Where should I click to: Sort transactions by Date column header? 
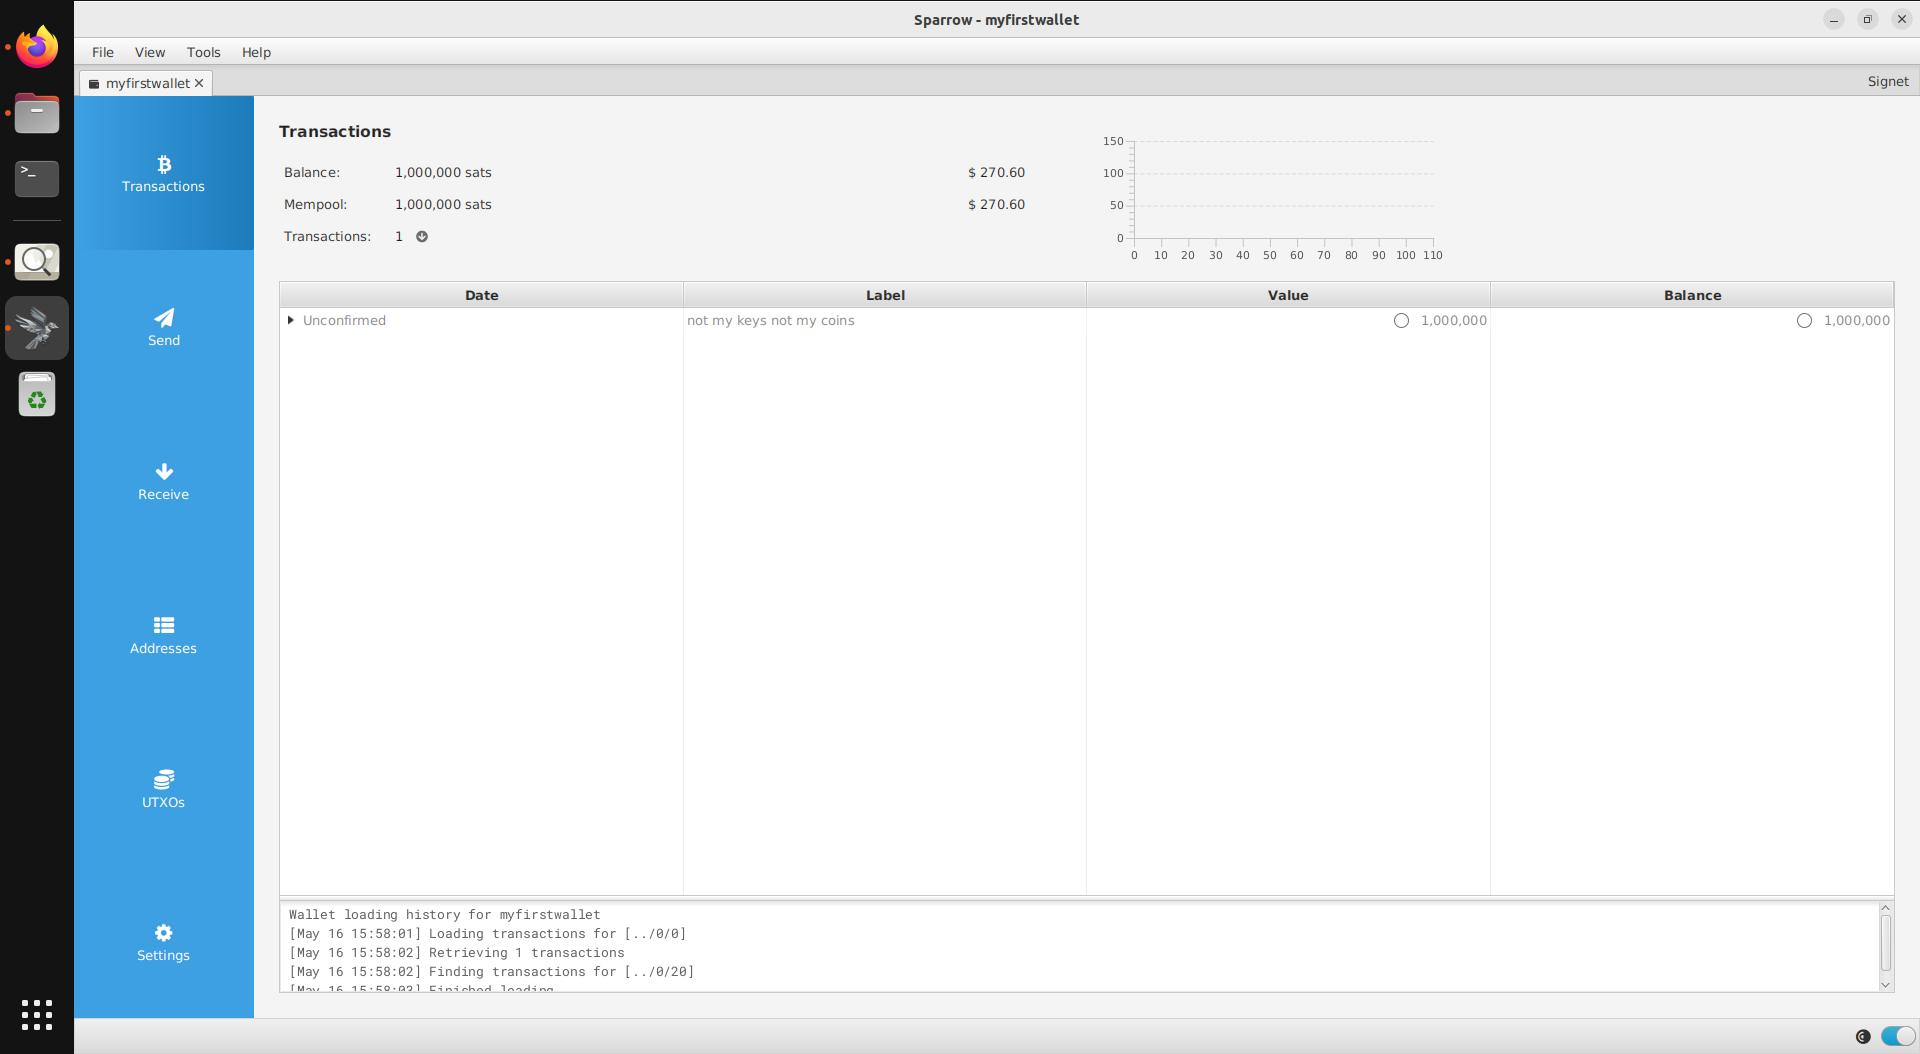481,295
